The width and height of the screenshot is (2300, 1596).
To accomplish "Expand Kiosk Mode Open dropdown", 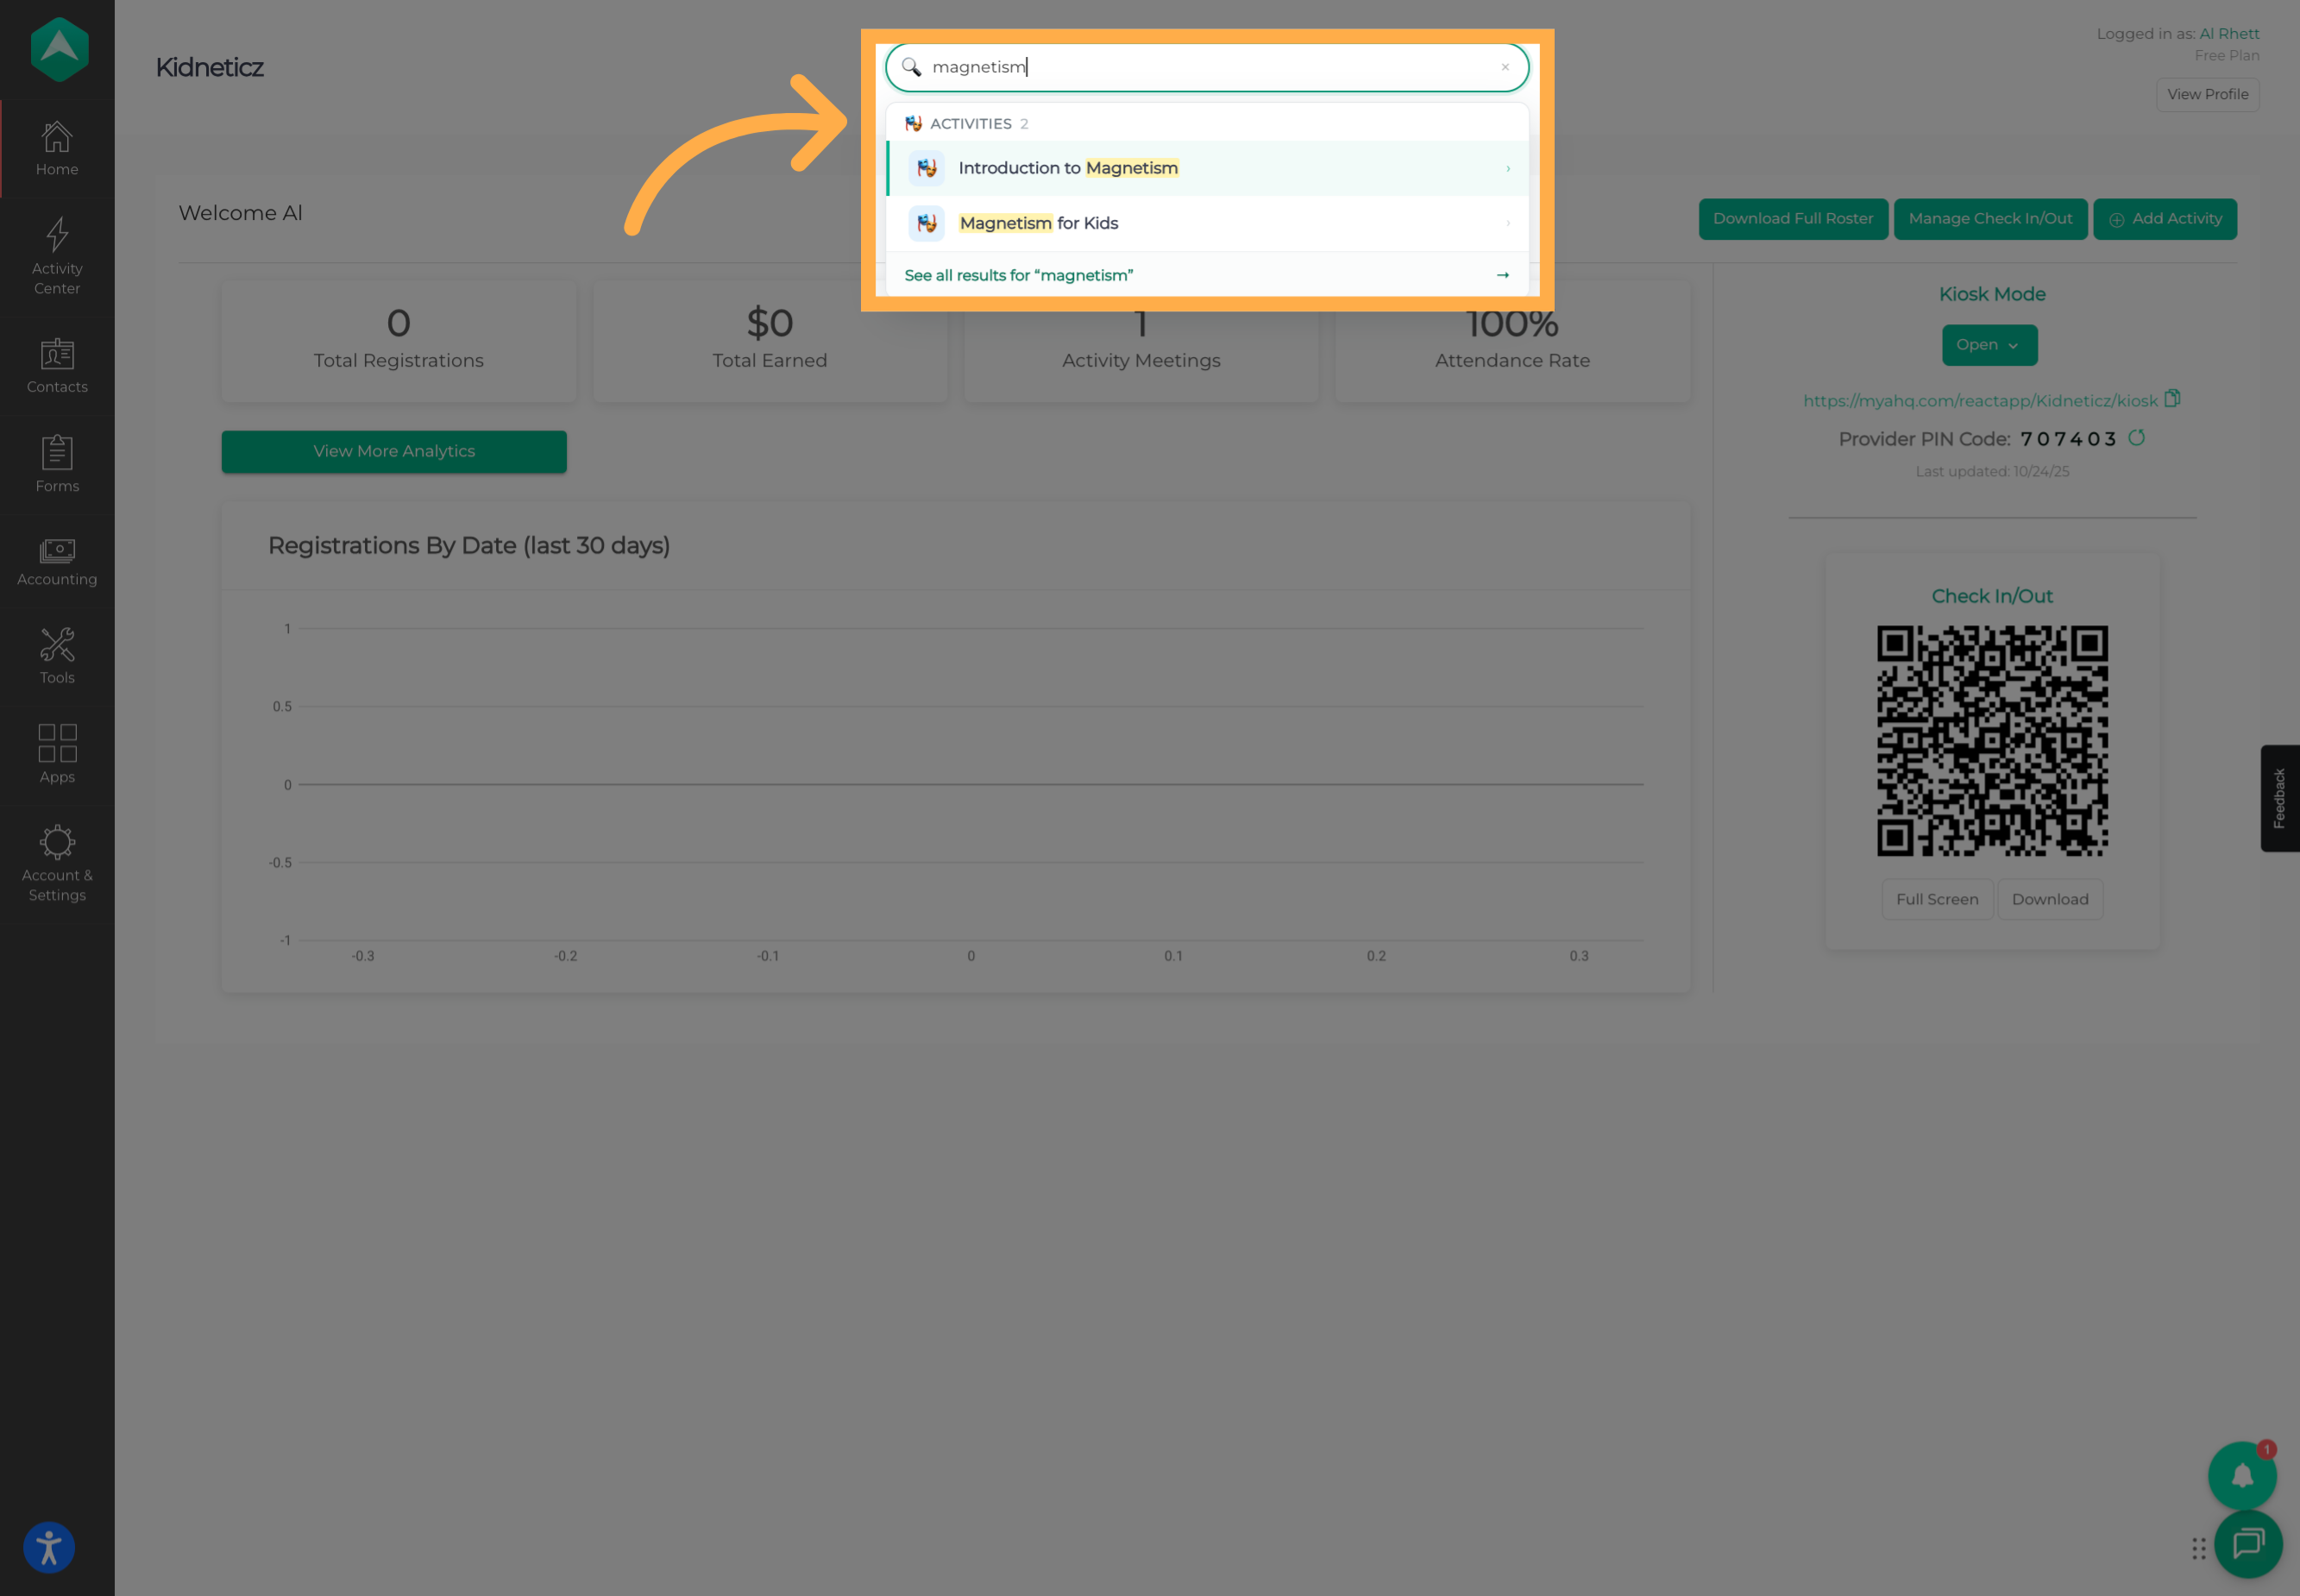I will coord(1989,345).
